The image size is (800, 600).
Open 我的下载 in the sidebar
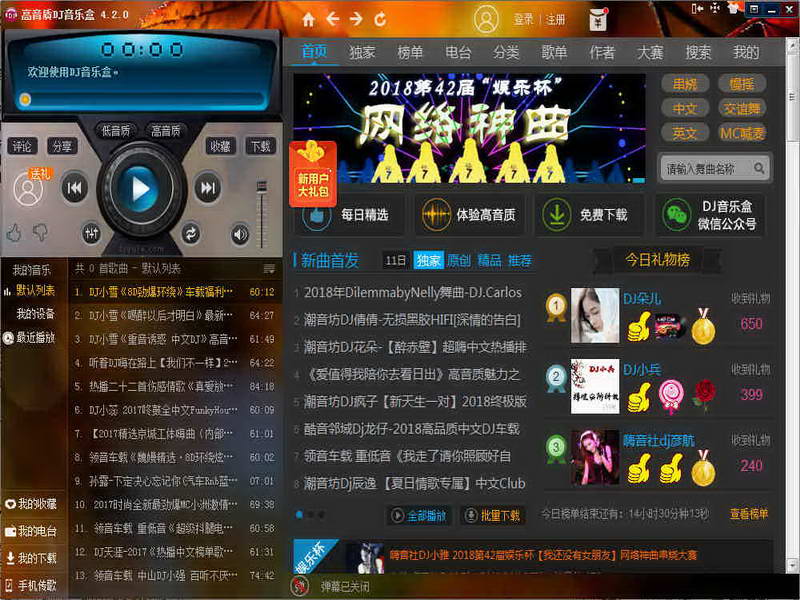[31, 558]
